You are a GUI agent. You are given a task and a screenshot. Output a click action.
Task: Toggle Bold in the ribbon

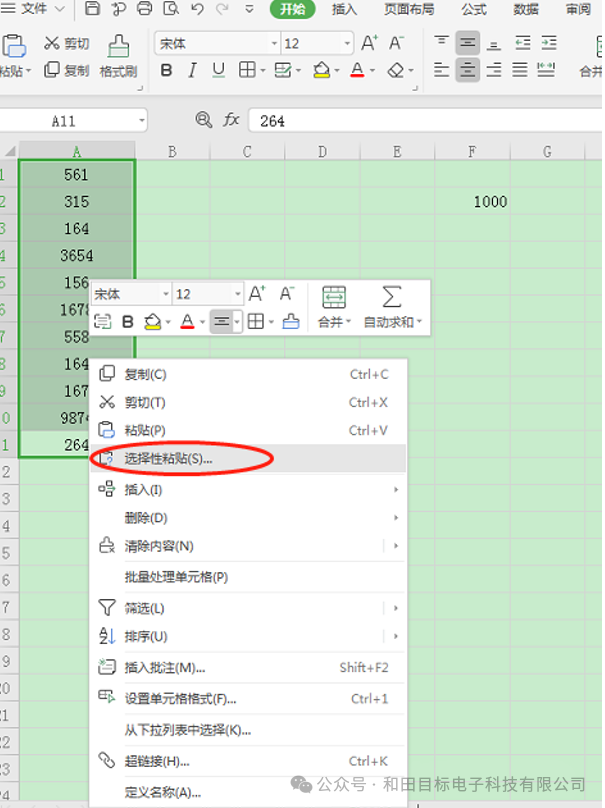[166, 70]
